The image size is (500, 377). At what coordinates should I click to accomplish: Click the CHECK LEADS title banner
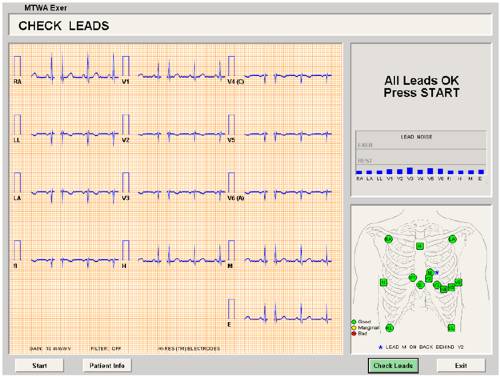(x=250, y=25)
